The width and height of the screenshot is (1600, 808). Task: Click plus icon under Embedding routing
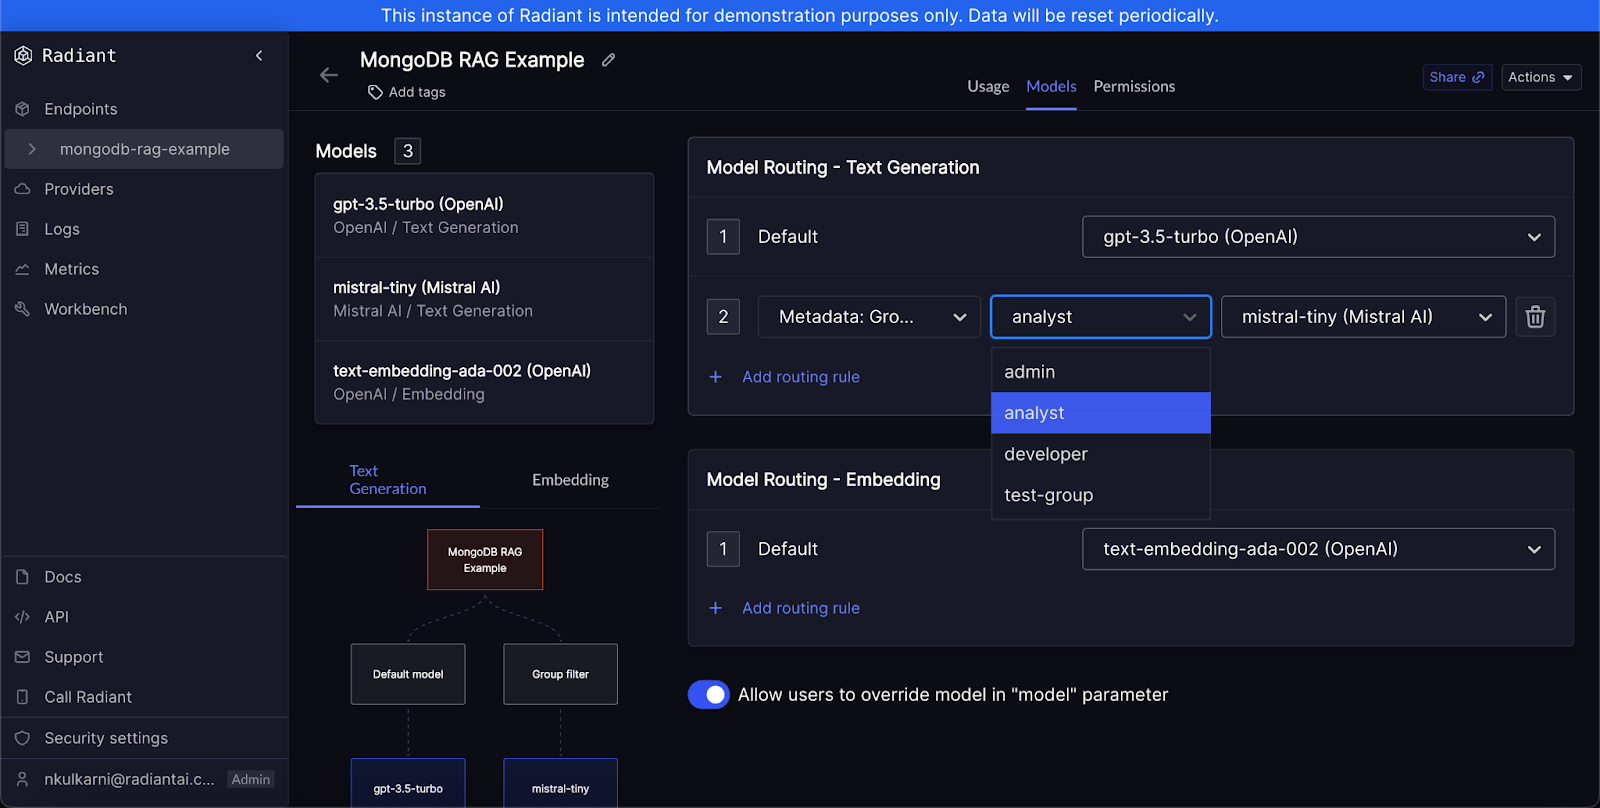(x=715, y=608)
